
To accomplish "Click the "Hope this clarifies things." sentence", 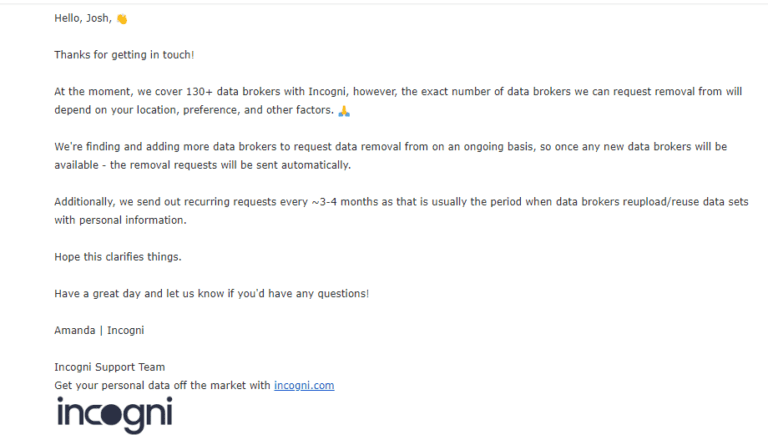I will pos(118,257).
